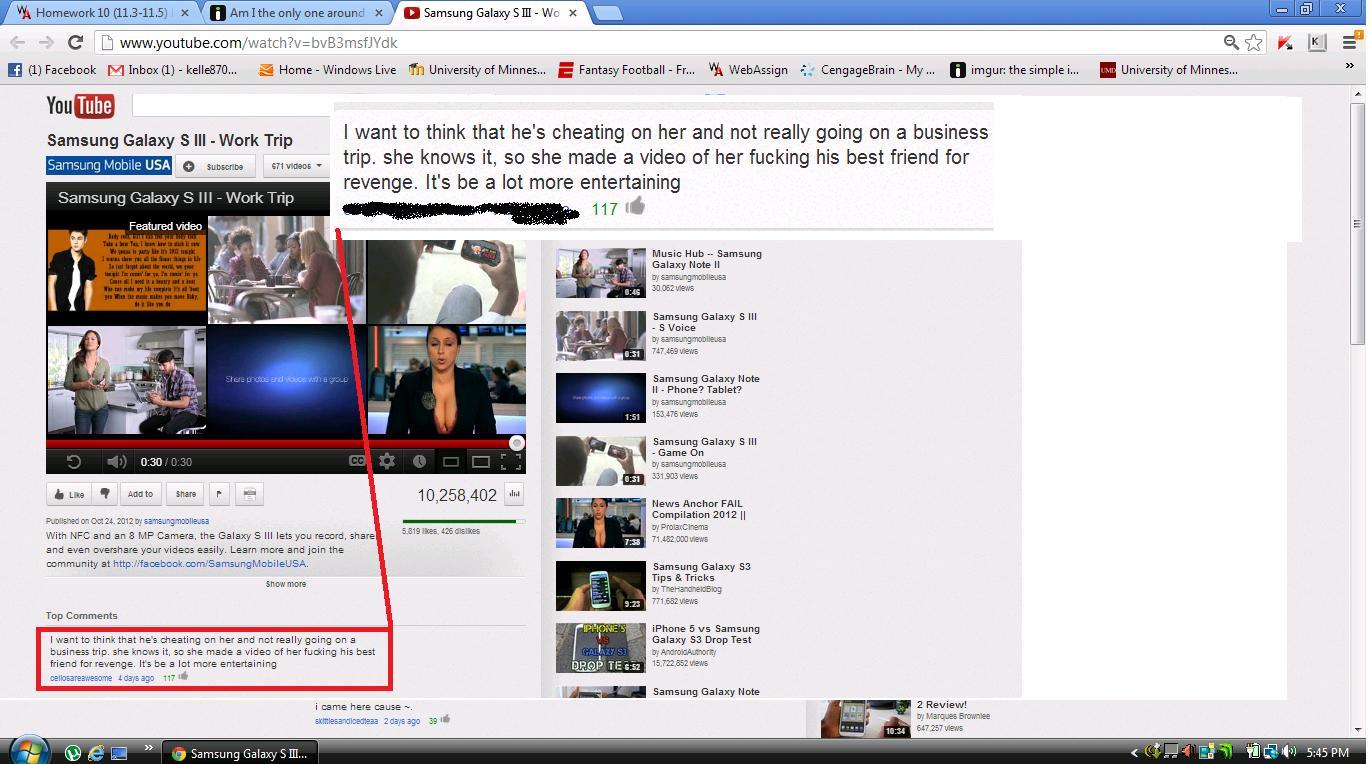The image size is (1370, 764).
Task: Follow the facebook.com/SamsungMobileUSA link
Action: pos(210,563)
